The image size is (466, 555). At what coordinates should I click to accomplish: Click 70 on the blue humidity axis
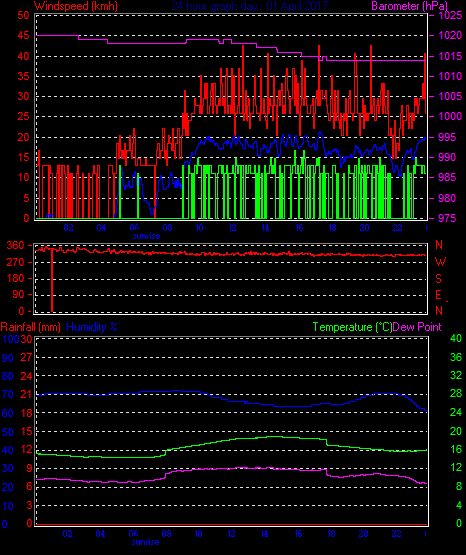[x=7, y=394]
